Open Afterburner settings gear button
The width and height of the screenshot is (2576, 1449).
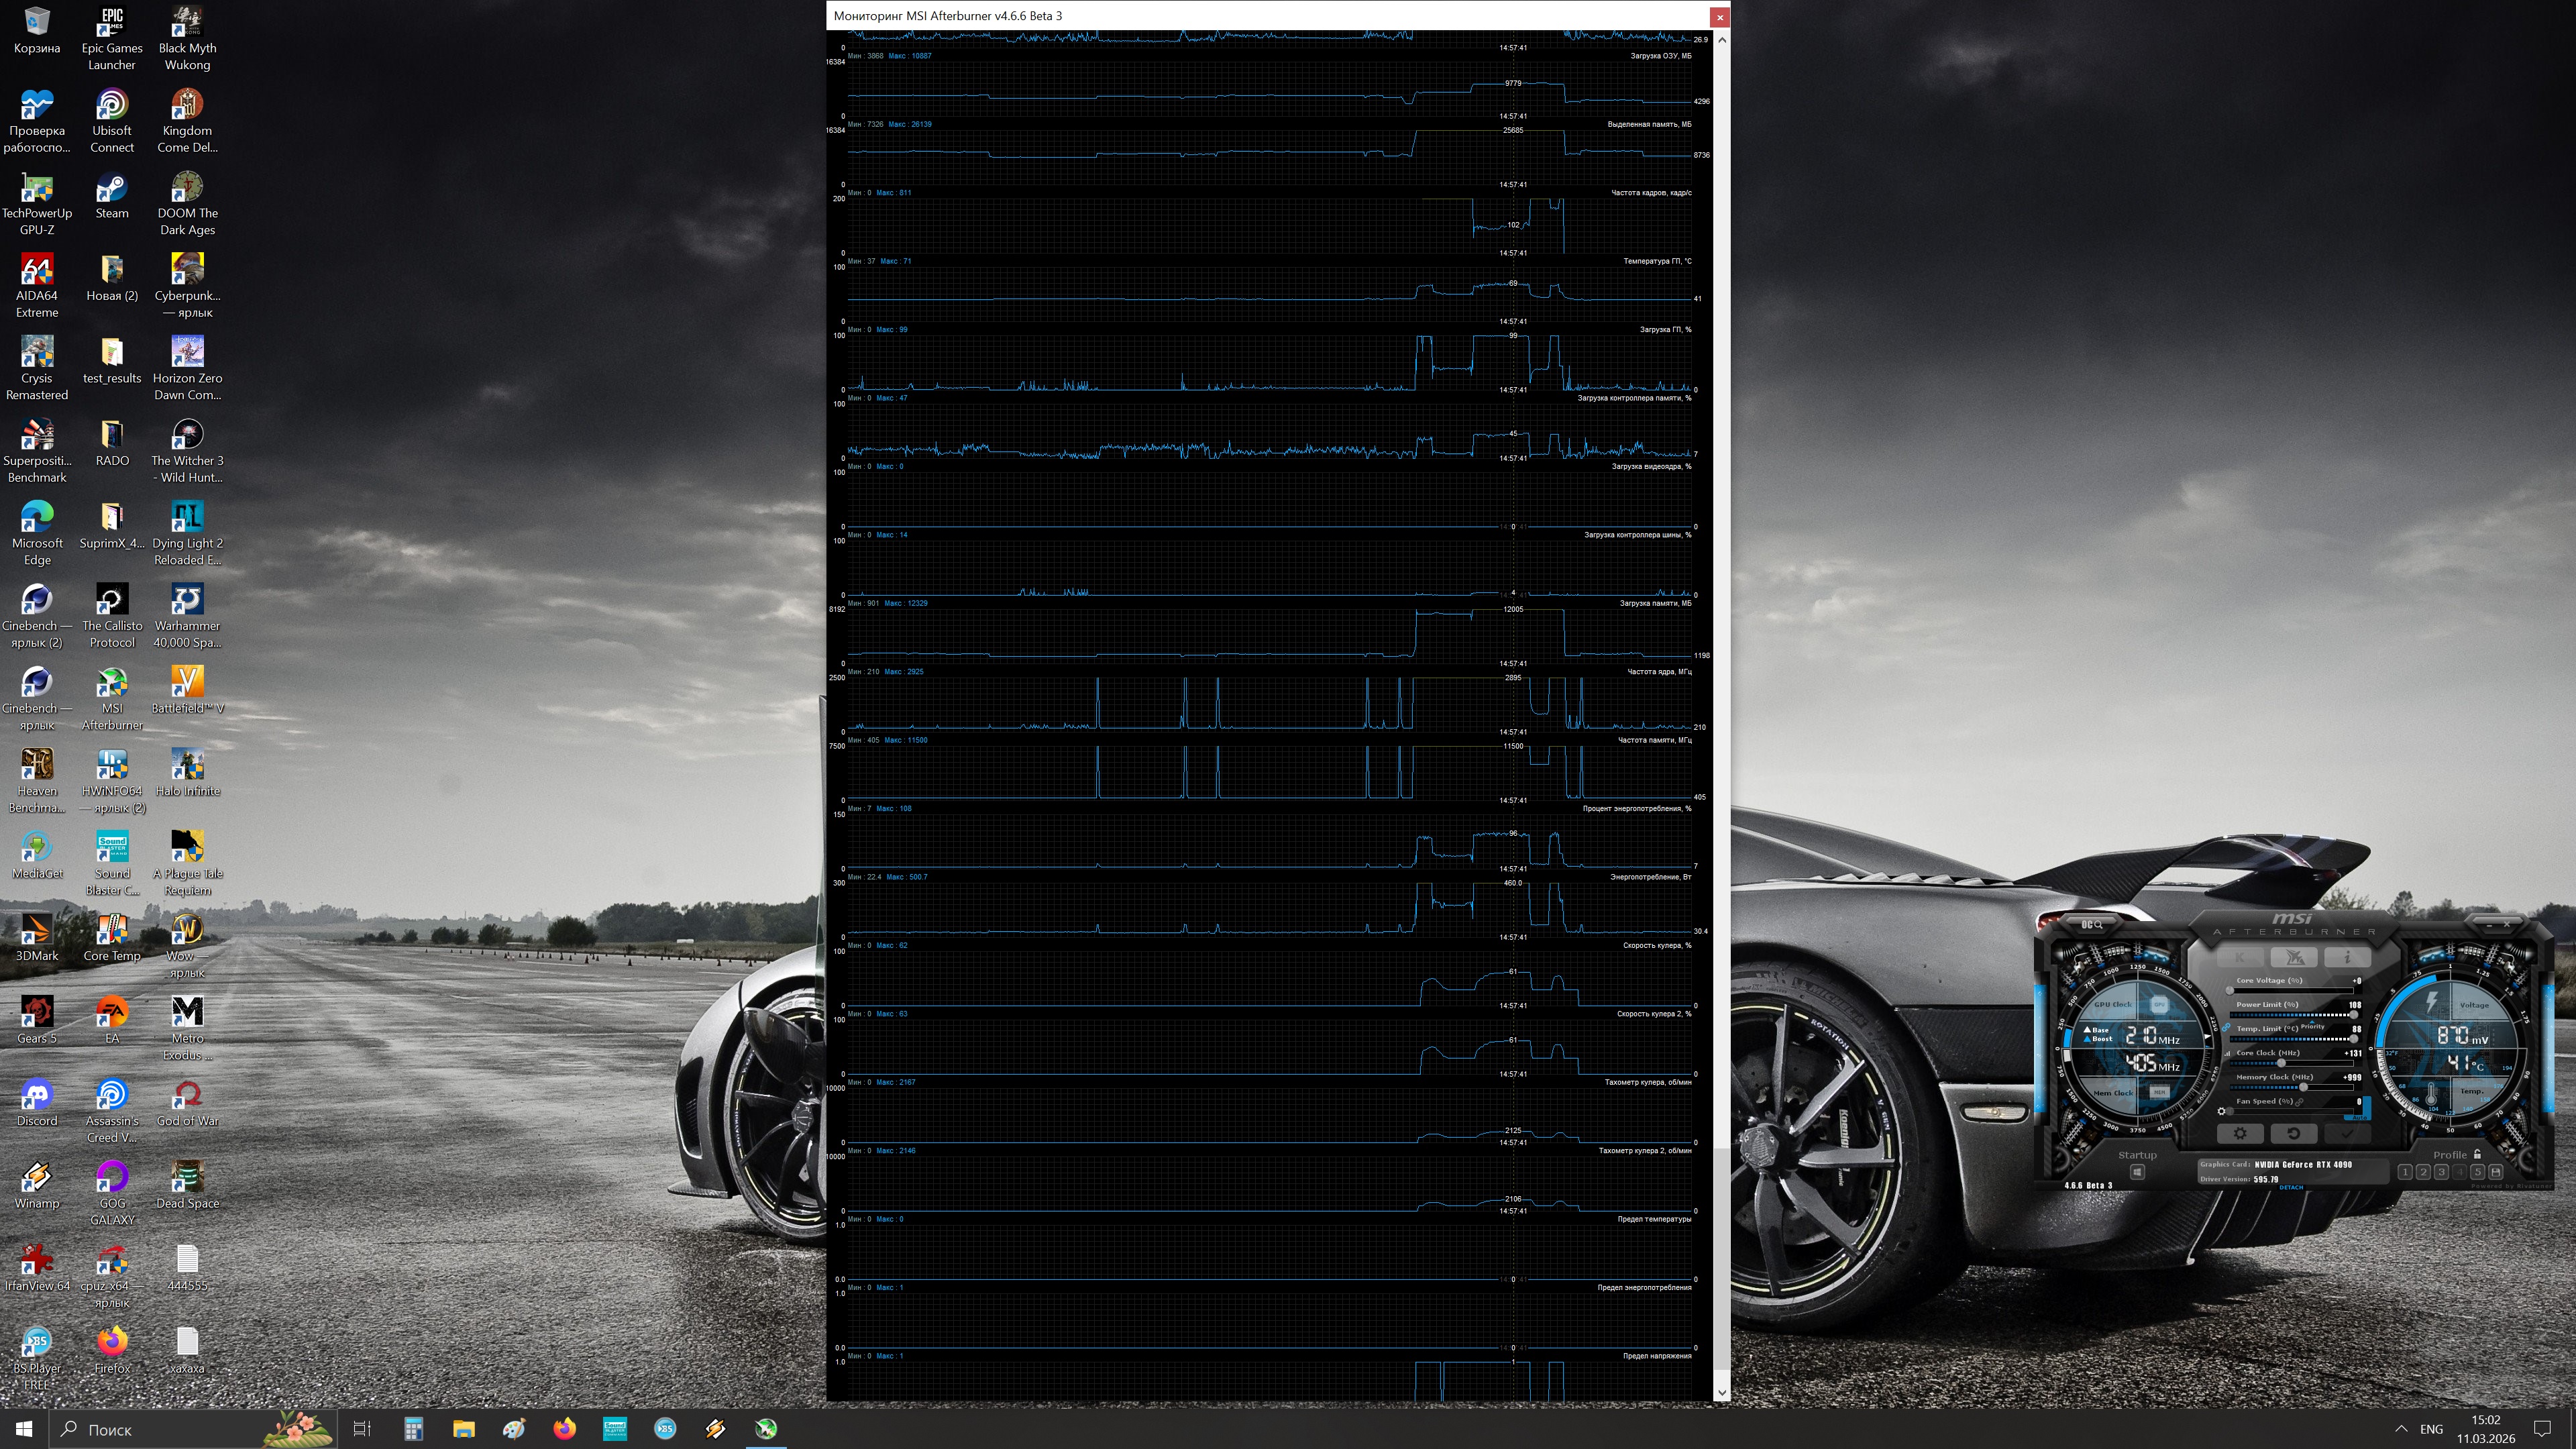[2240, 1134]
